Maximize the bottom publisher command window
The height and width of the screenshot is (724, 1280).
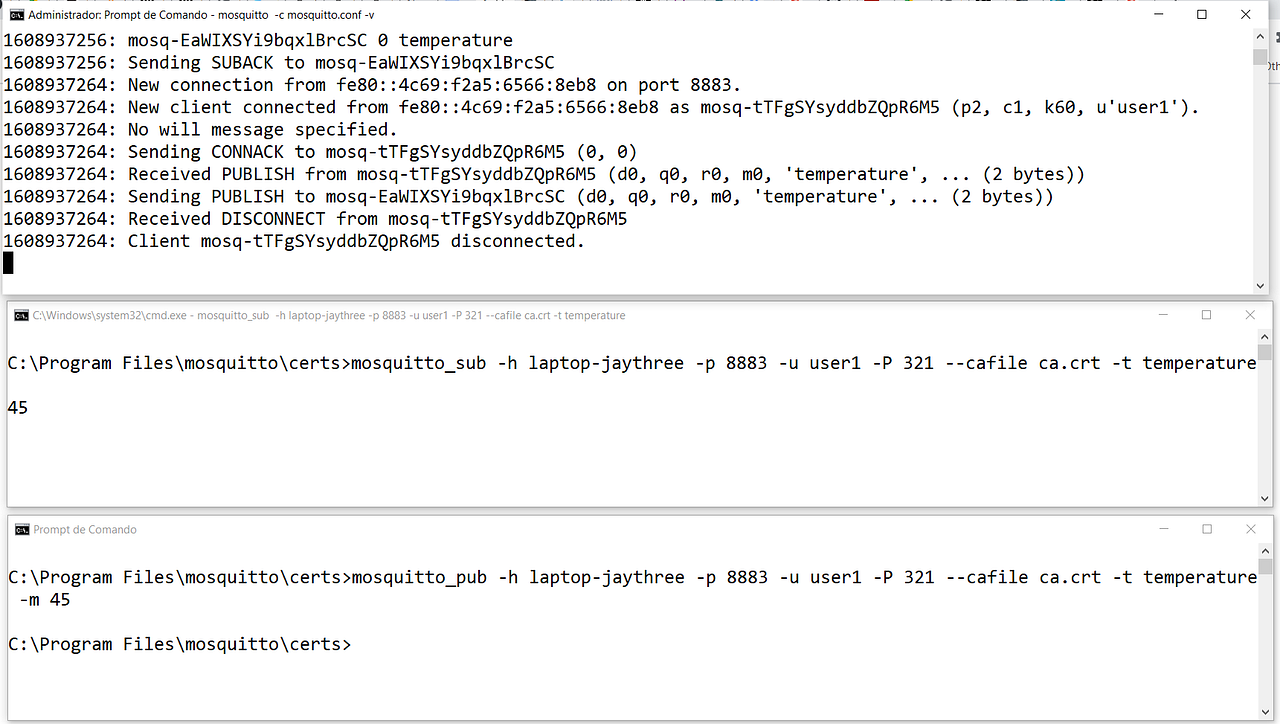1206,529
